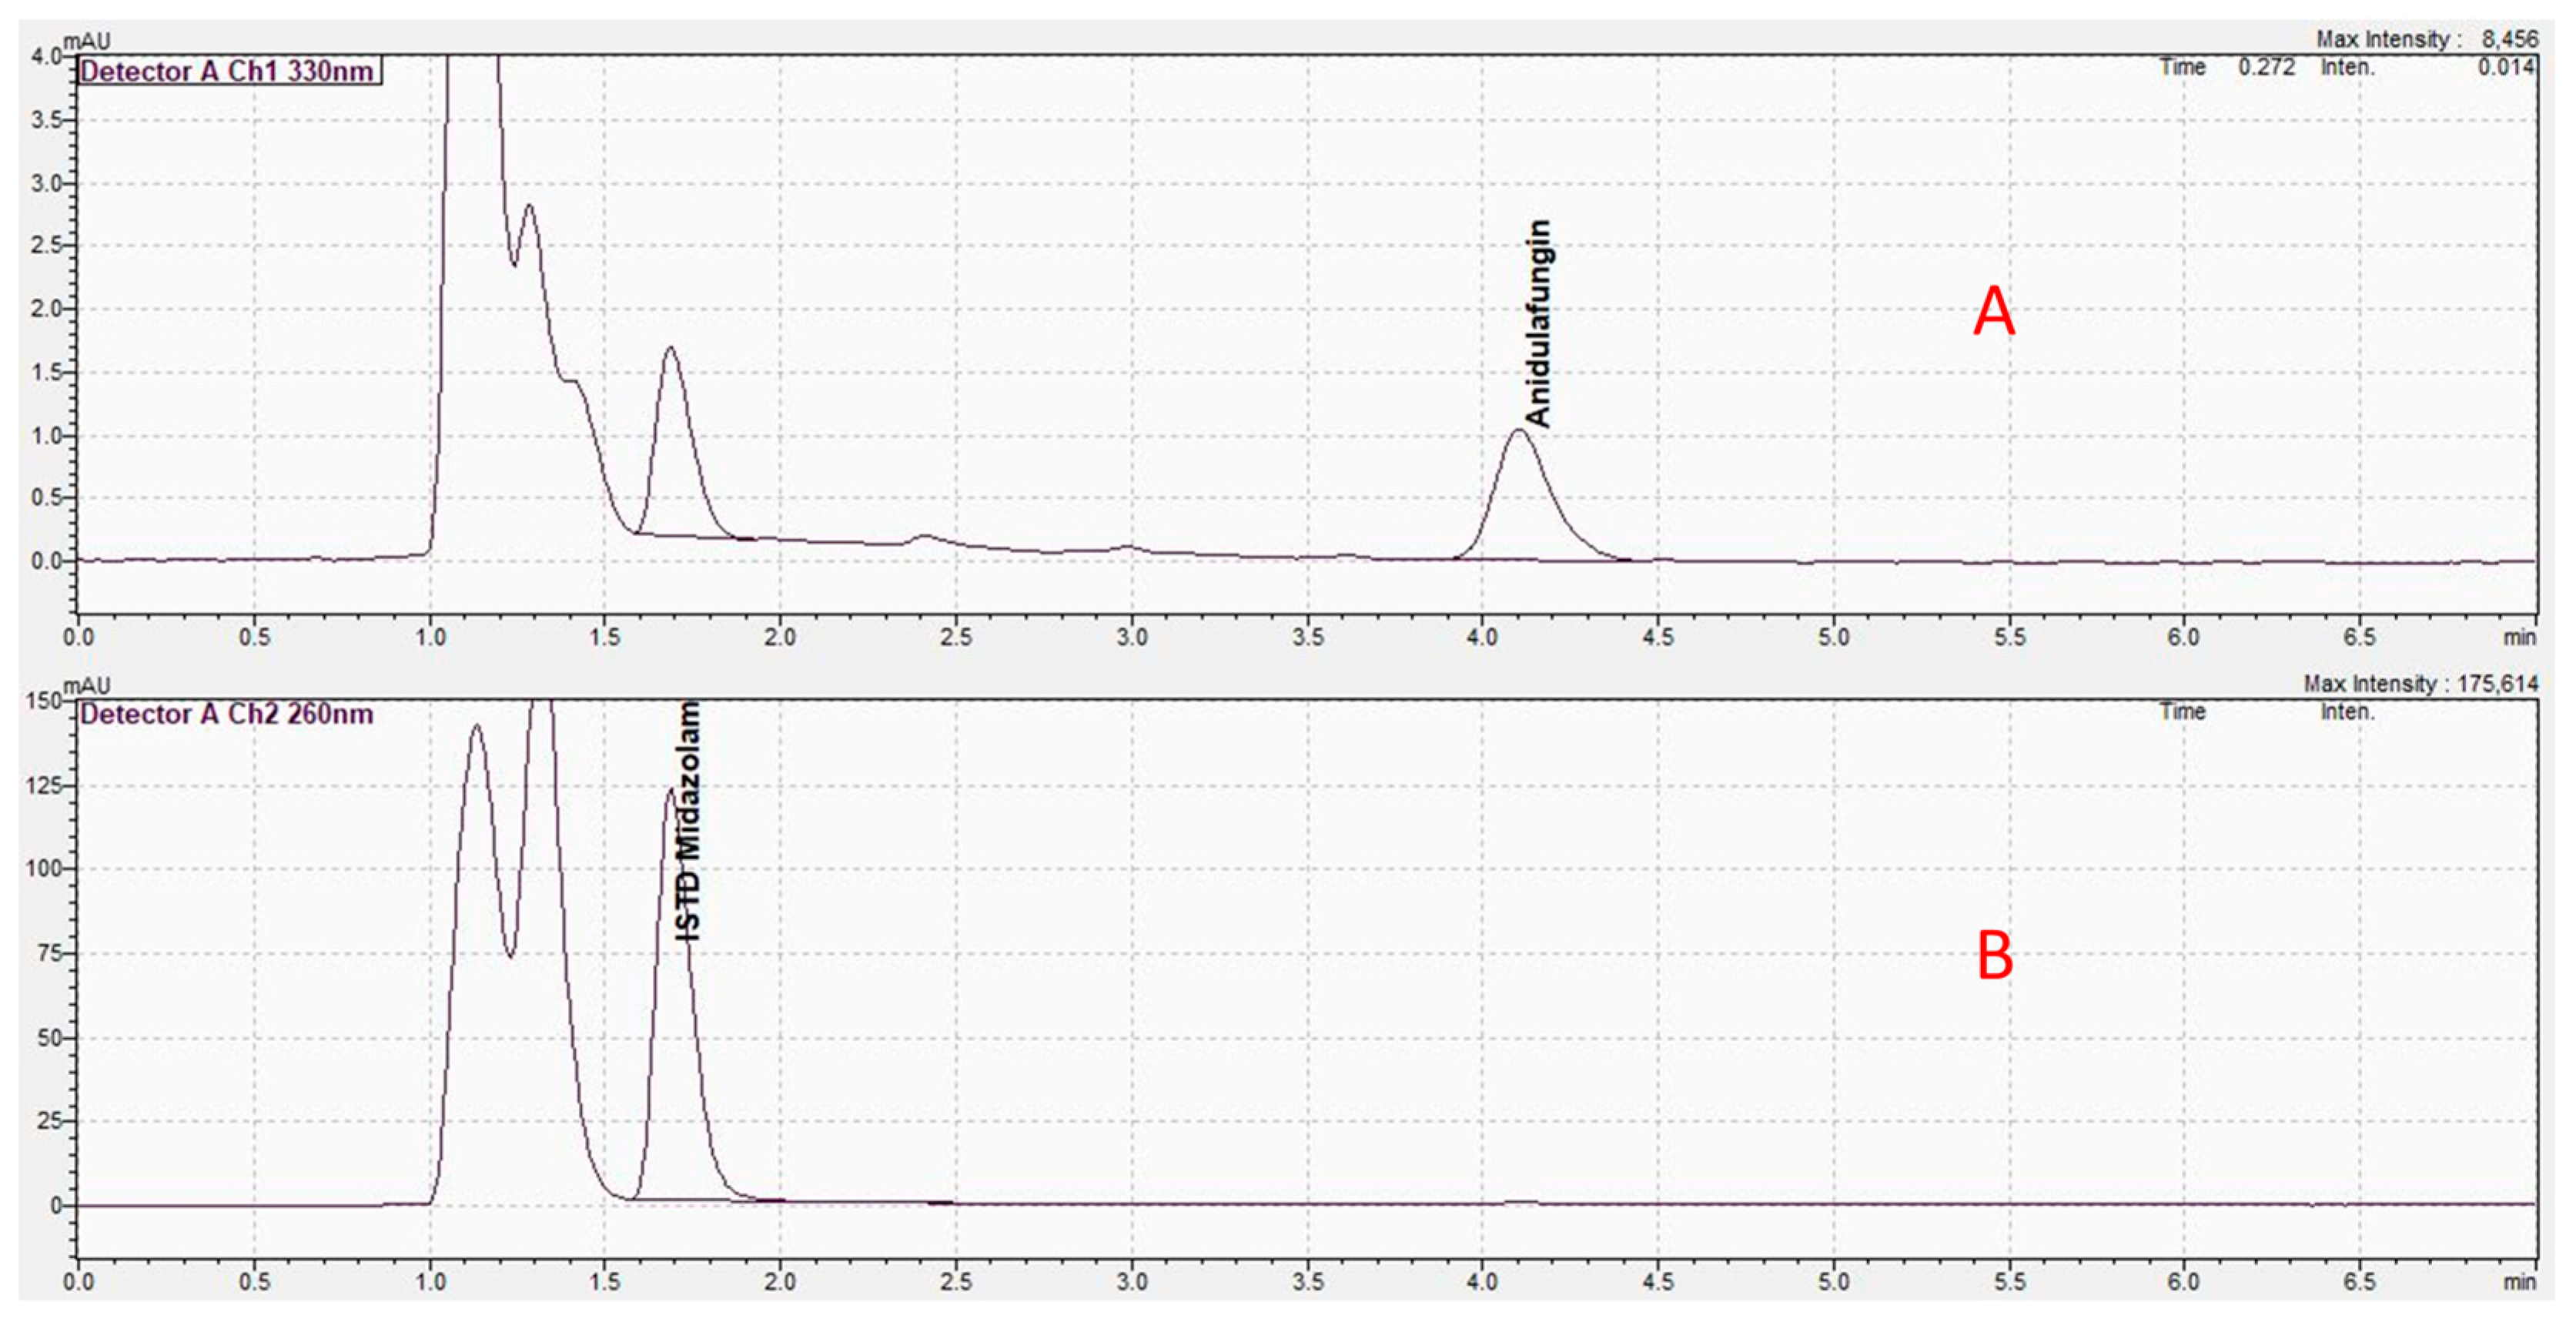This screenshot has height=1319, width=2576.
Task: Click the 2.5 x-axis tick on top chromatogram
Action: coord(956,637)
